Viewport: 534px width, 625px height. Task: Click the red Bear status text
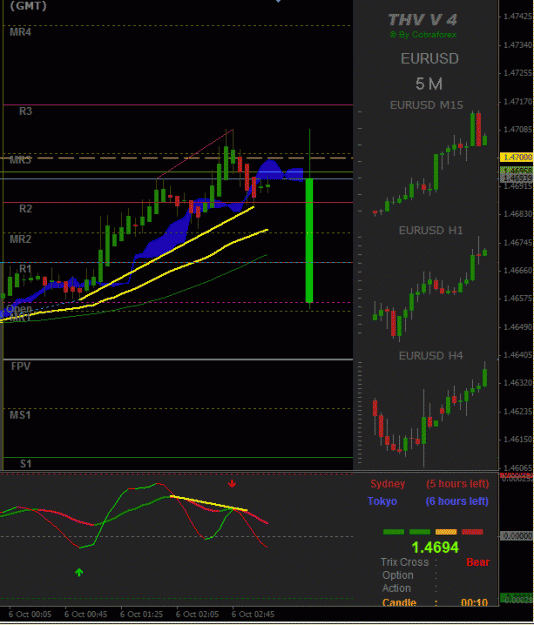point(478,562)
